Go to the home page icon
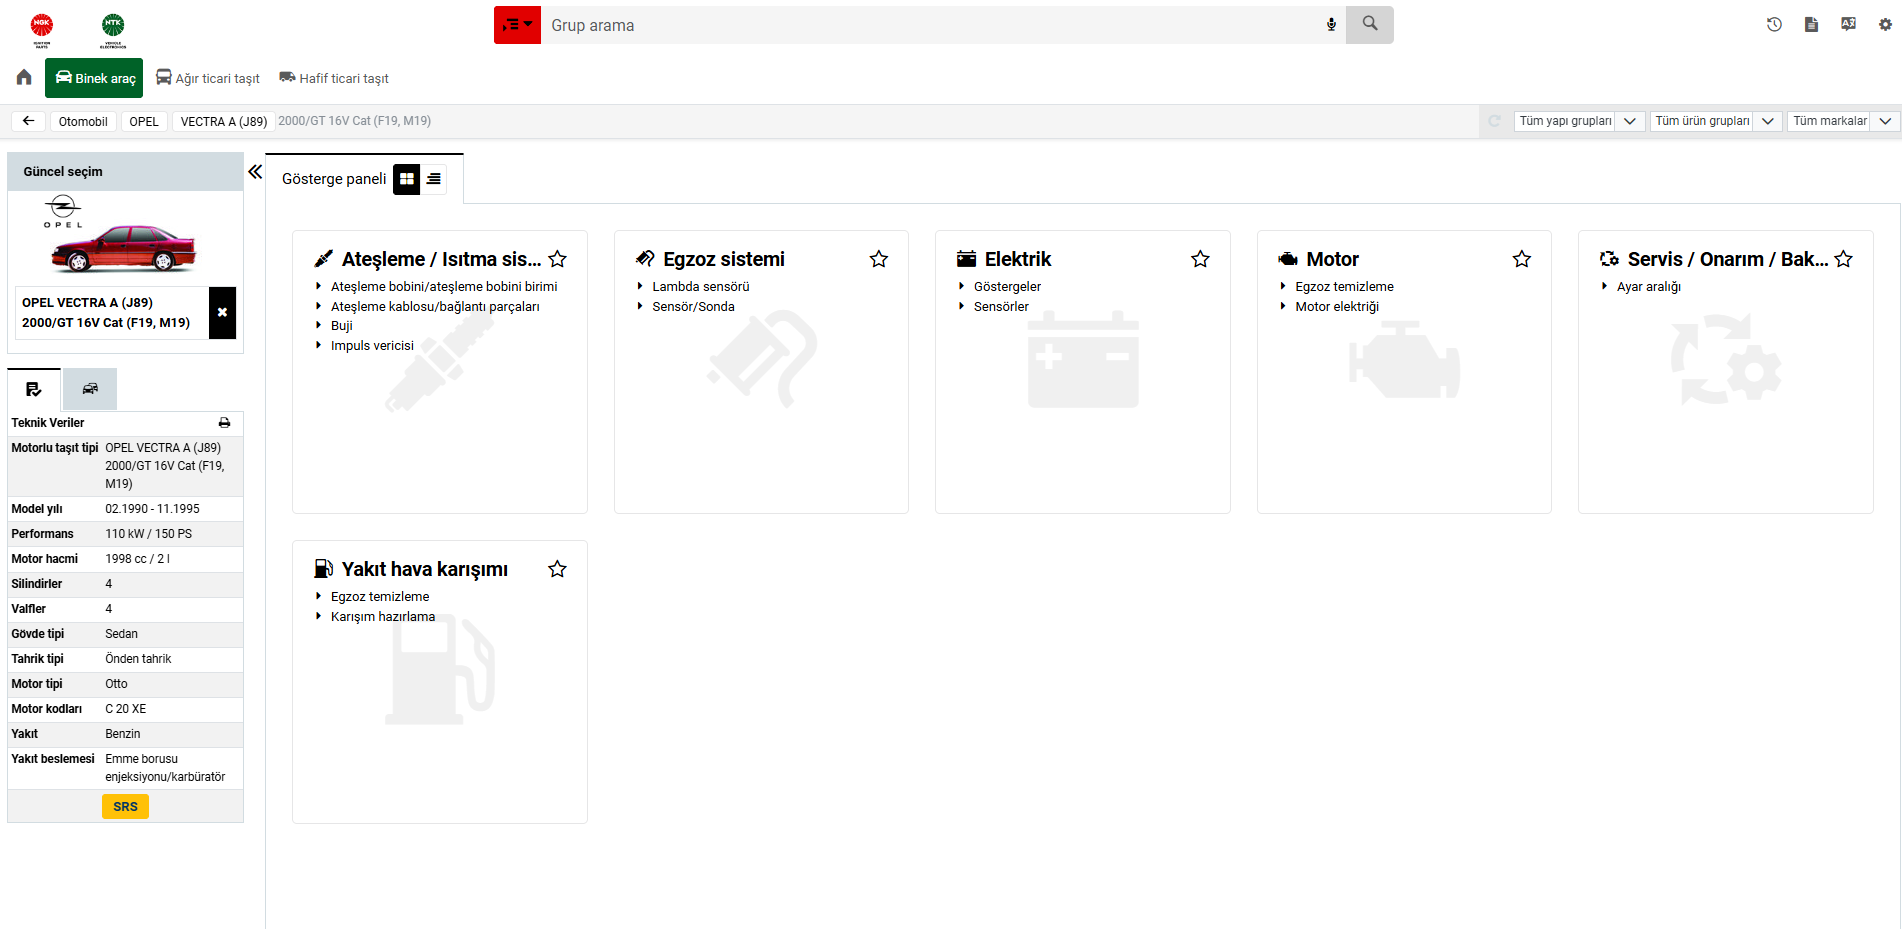 point(24,78)
